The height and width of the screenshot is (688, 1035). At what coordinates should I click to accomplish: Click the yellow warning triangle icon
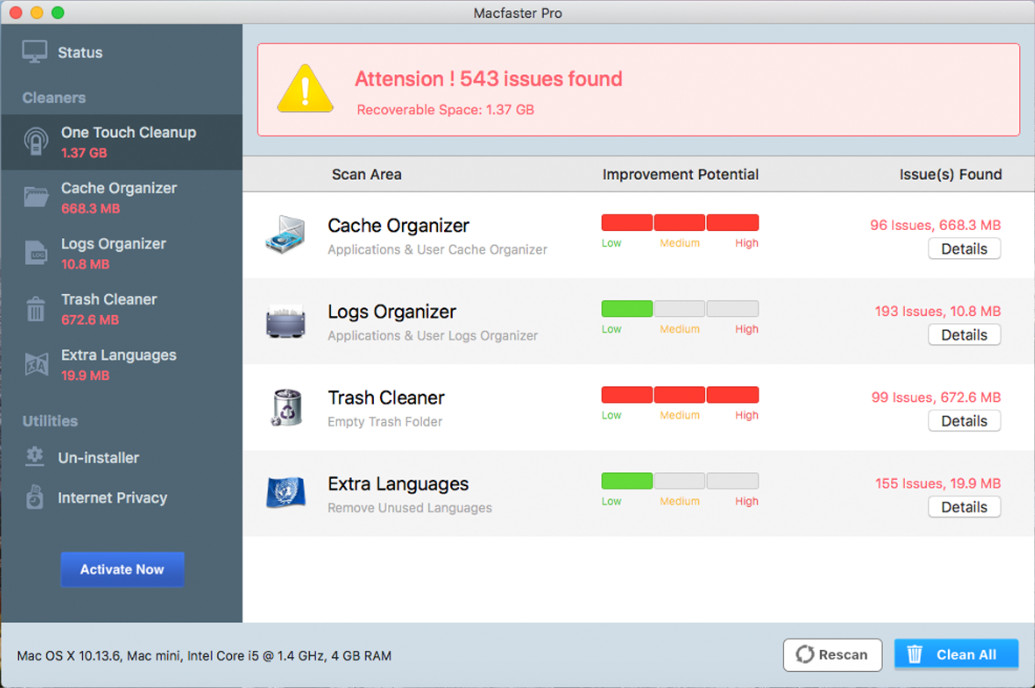click(x=305, y=89)
